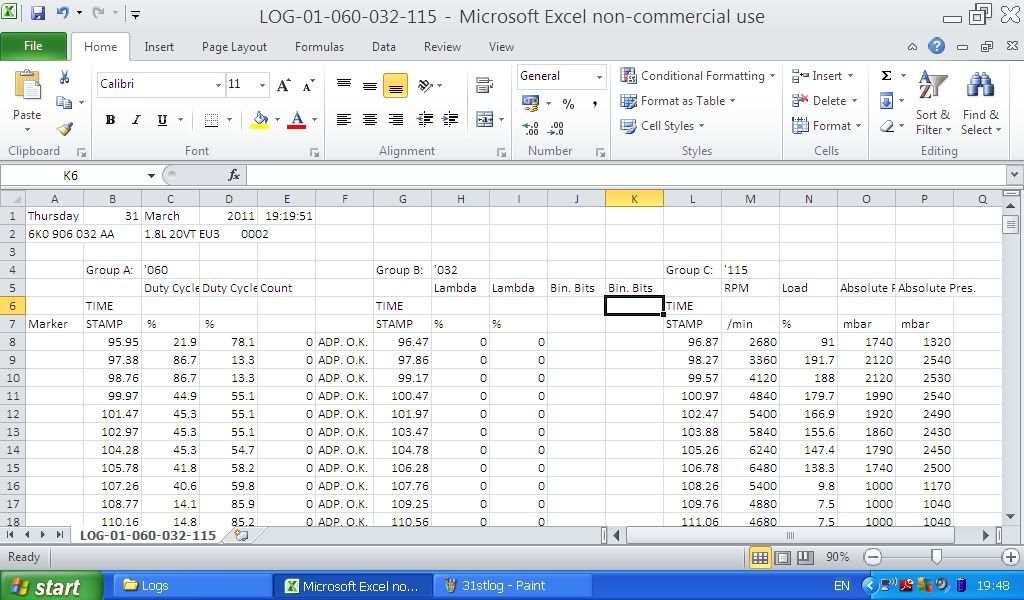Open Conditional Formatting menu button

(698, 76)
